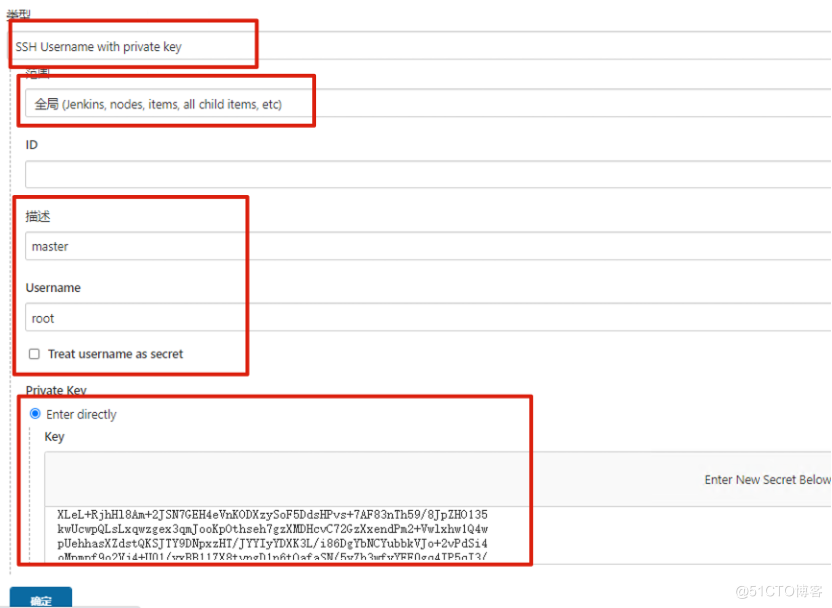Click inside the private key text area

(x=438, y=534)
